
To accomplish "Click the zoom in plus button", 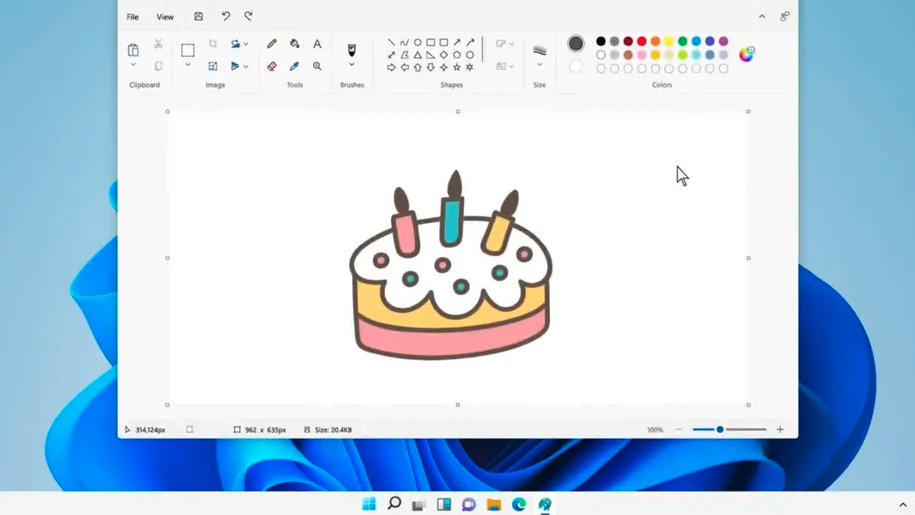I will [780, 430].
